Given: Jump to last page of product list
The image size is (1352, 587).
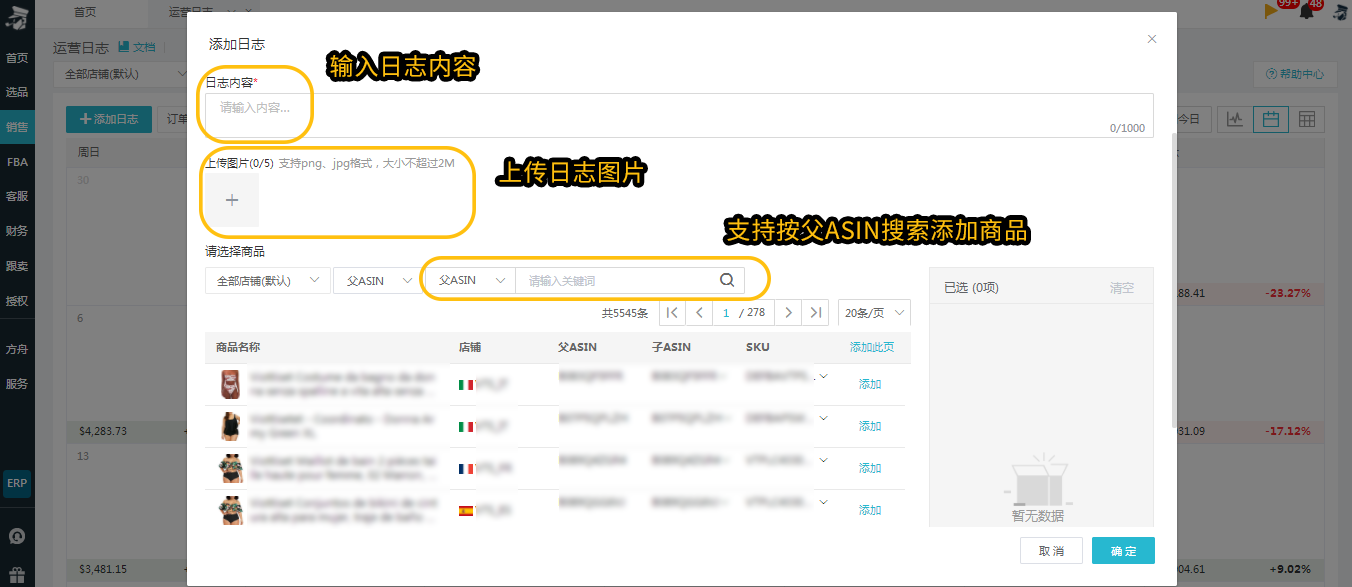Looking at the screenshot, I should tap(817, 313).
